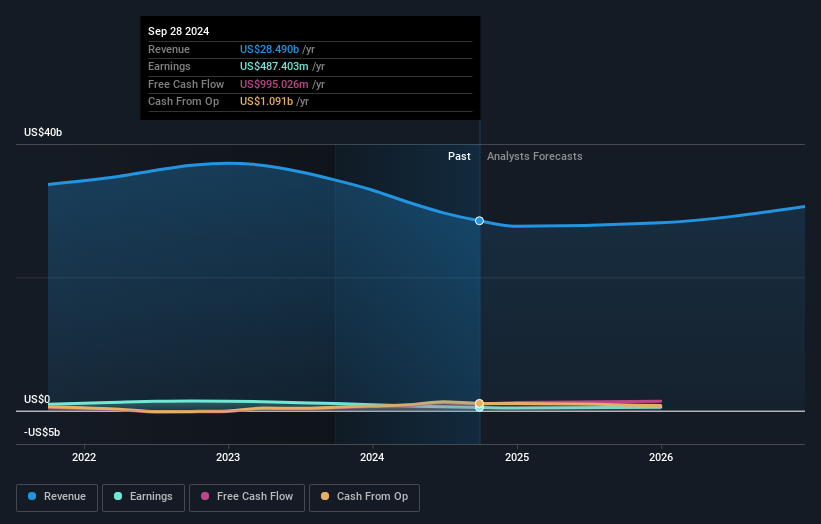Viewport: 821px width, 524px height.
Task: Click the US$1.091b cash from op value
Action: tap(267, 102)
